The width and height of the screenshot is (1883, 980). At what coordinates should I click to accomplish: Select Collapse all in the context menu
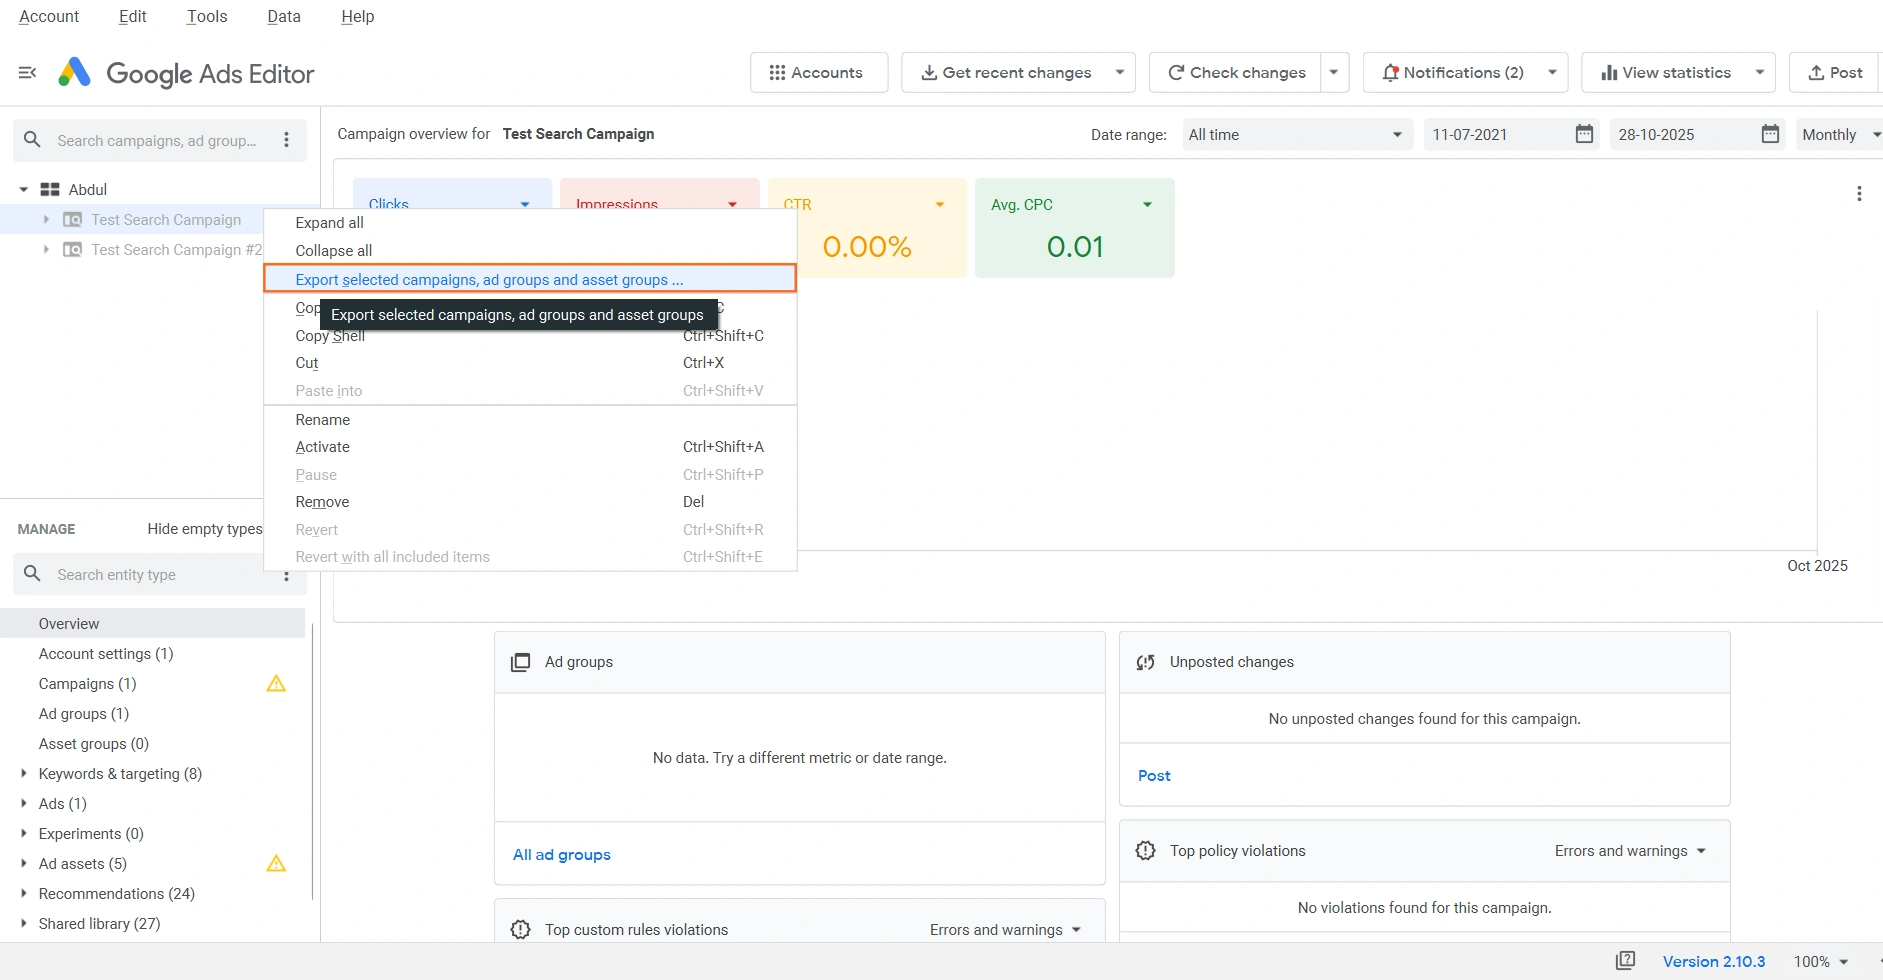point(530,251)
